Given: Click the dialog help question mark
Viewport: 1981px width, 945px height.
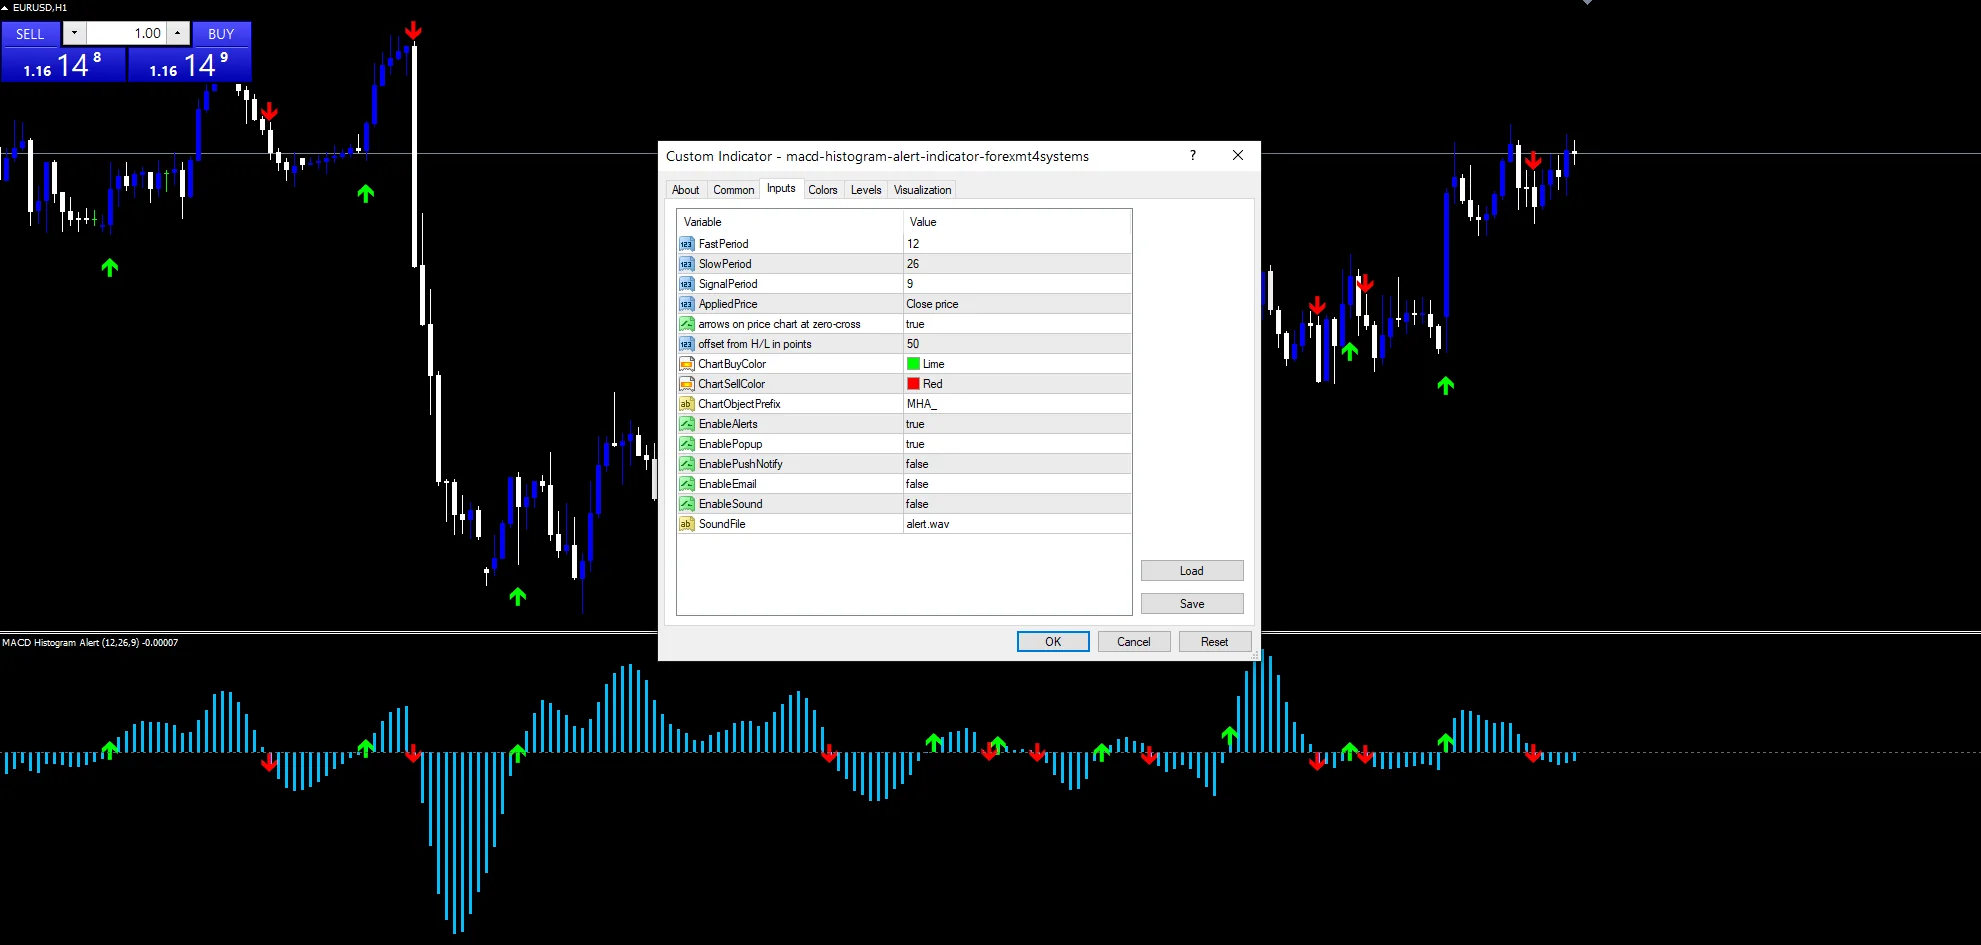Looking at the screenshot, I should pos(1192,156).
